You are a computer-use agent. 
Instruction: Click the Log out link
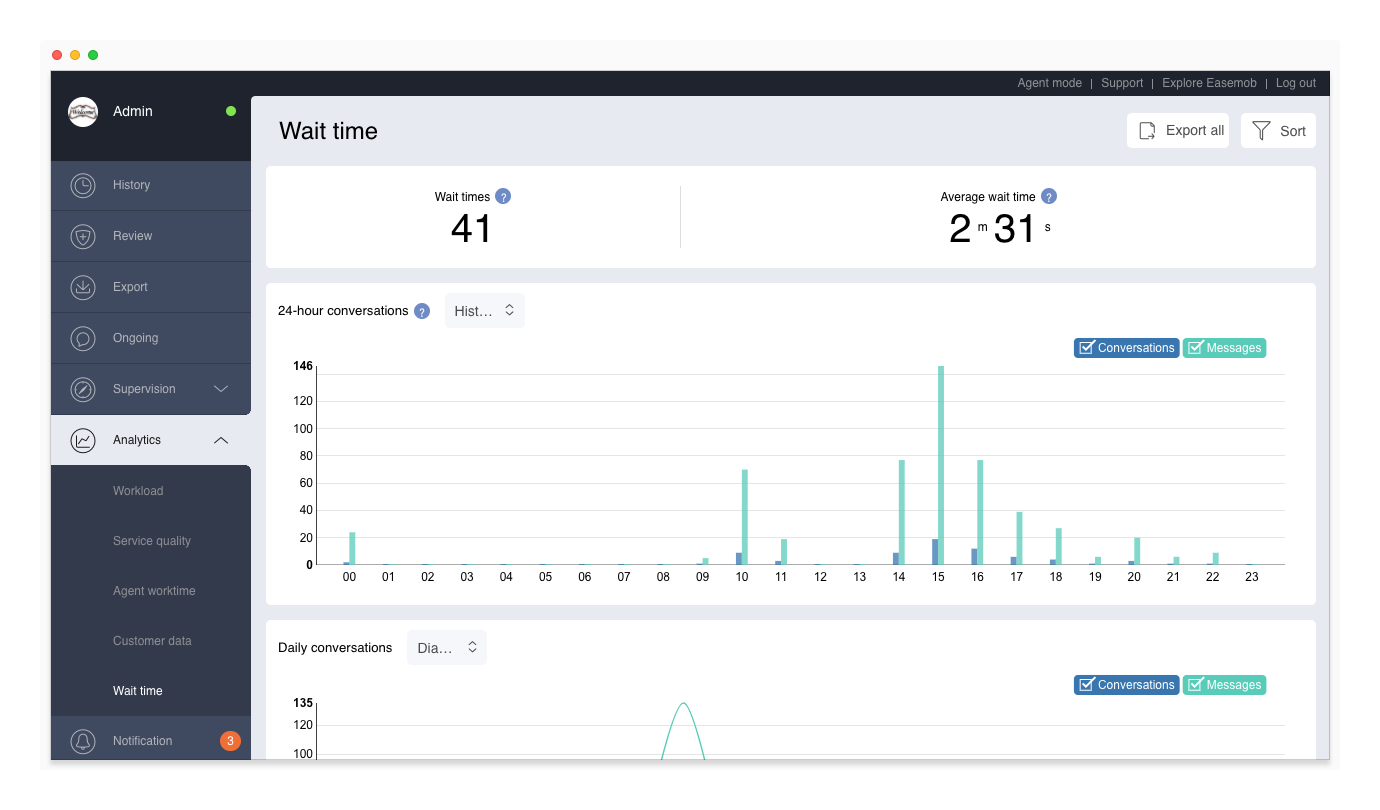pos(1296,83)
